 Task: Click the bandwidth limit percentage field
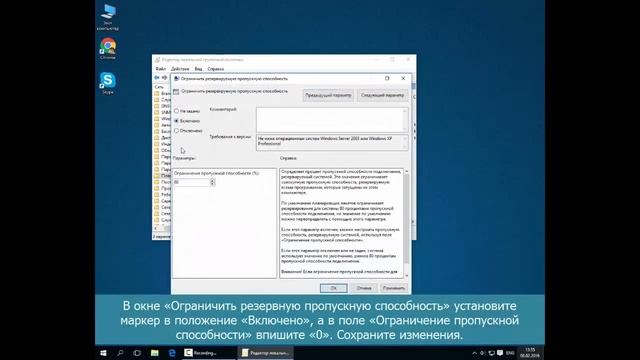pyautogui.click(x=191, y=182)
